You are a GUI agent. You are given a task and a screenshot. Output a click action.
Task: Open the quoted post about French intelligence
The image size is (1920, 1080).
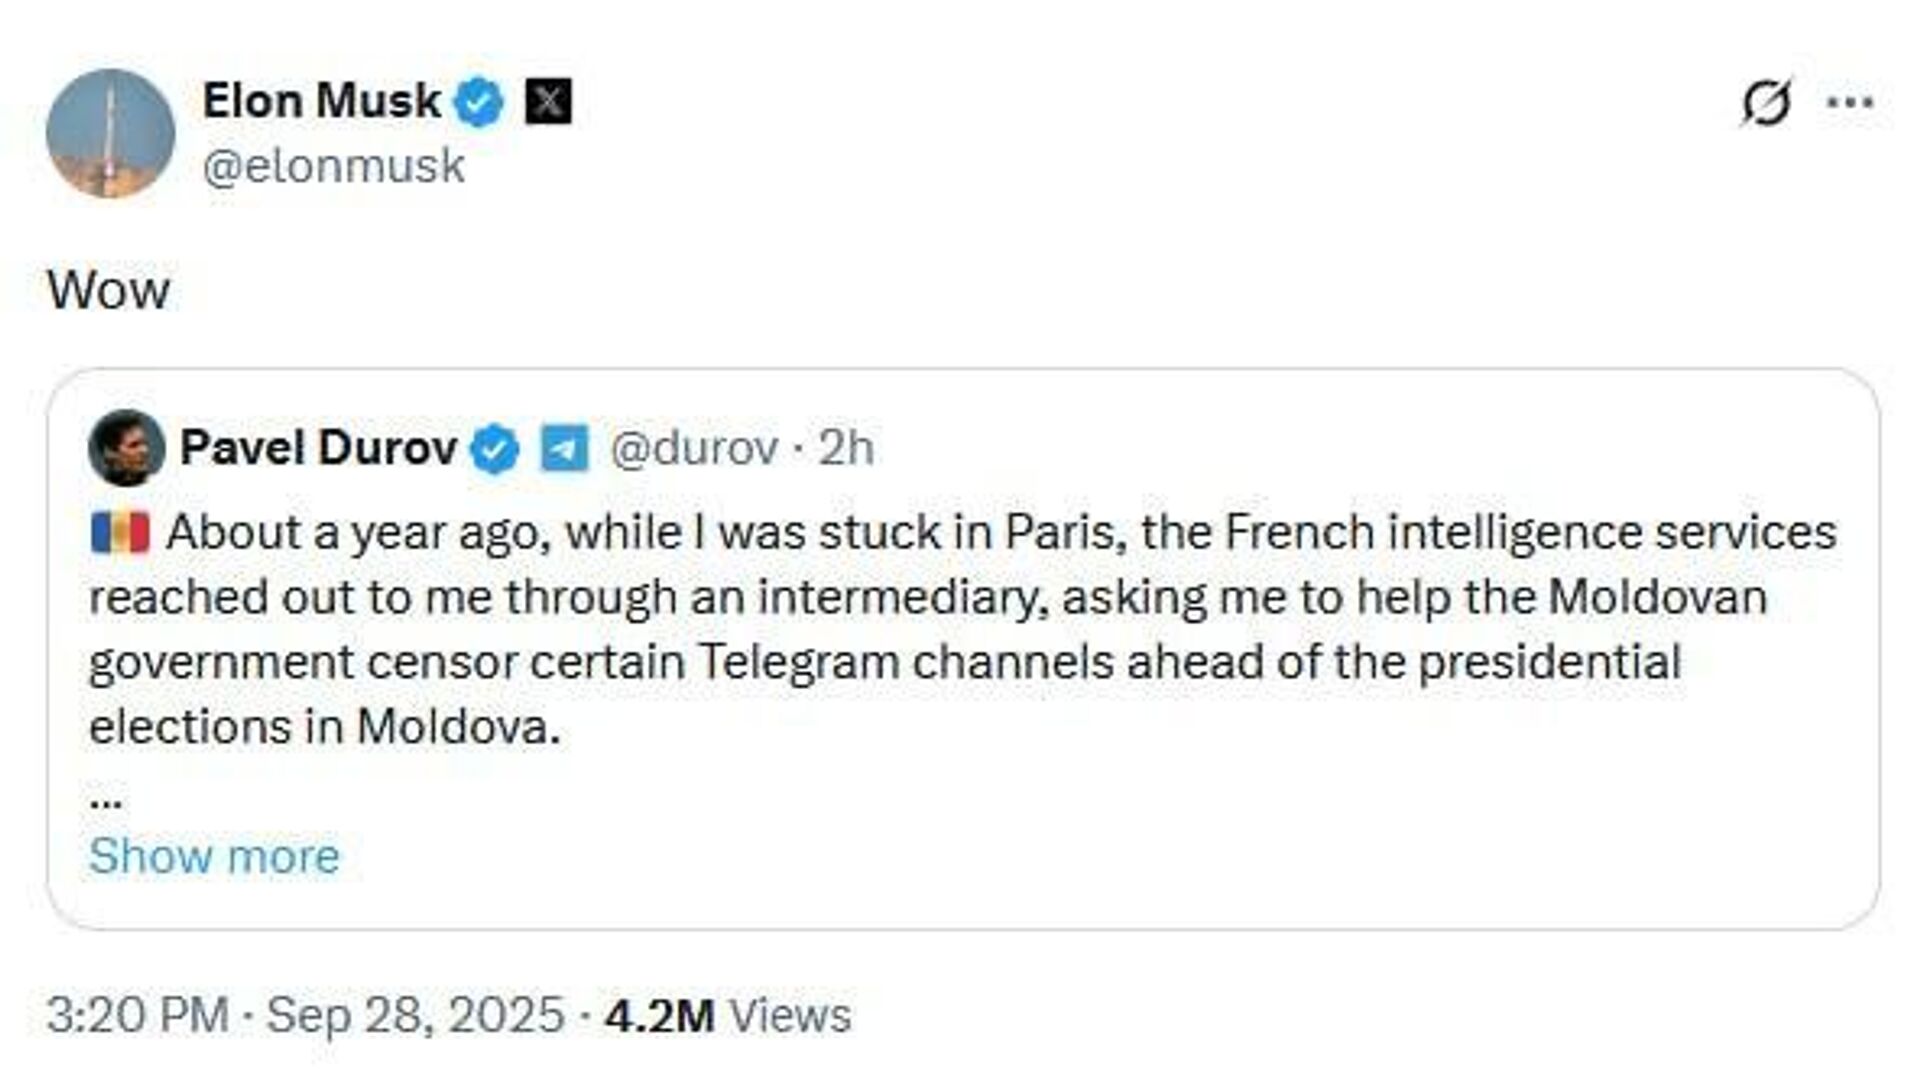point(960,630)
